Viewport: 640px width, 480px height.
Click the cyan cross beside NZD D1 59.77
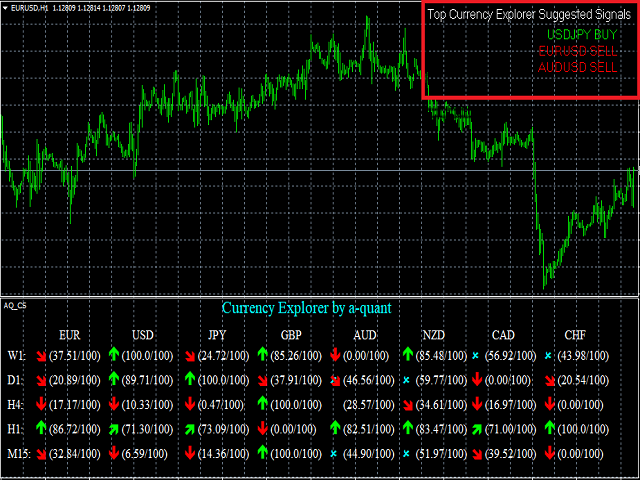pos(406,380)
